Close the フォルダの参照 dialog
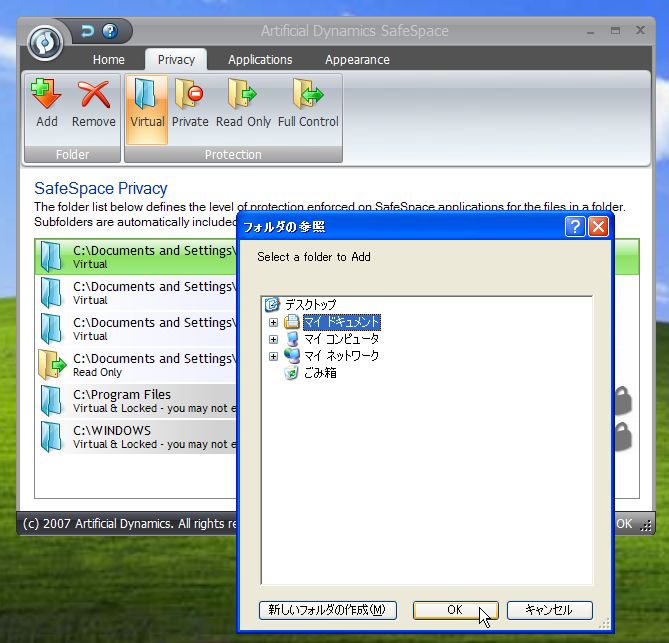 click(598, 227)
